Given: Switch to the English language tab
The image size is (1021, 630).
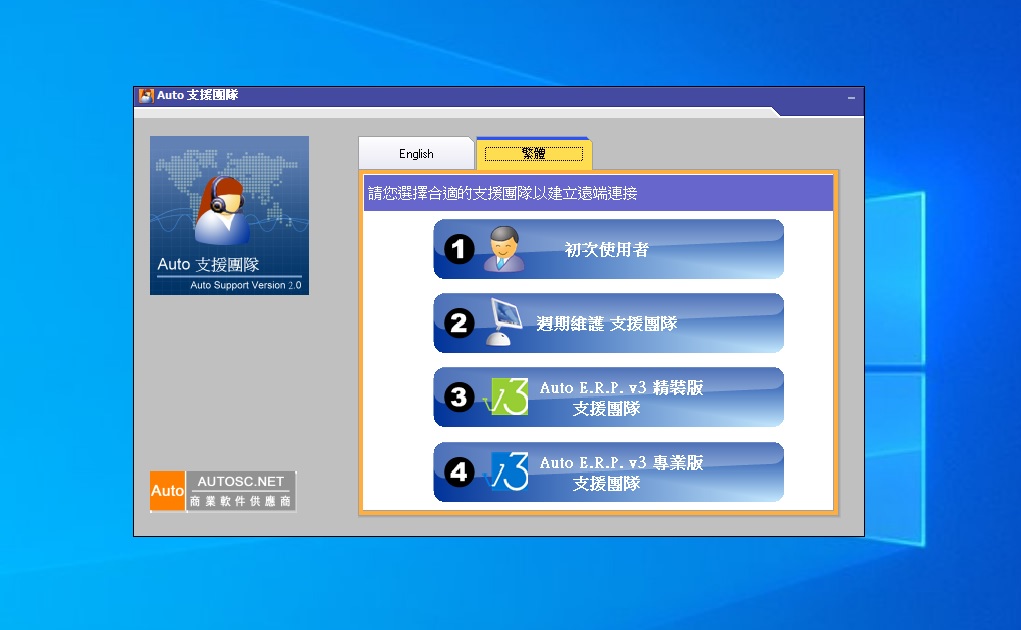Looking at the screenshot, I should [x=416, y=154].
